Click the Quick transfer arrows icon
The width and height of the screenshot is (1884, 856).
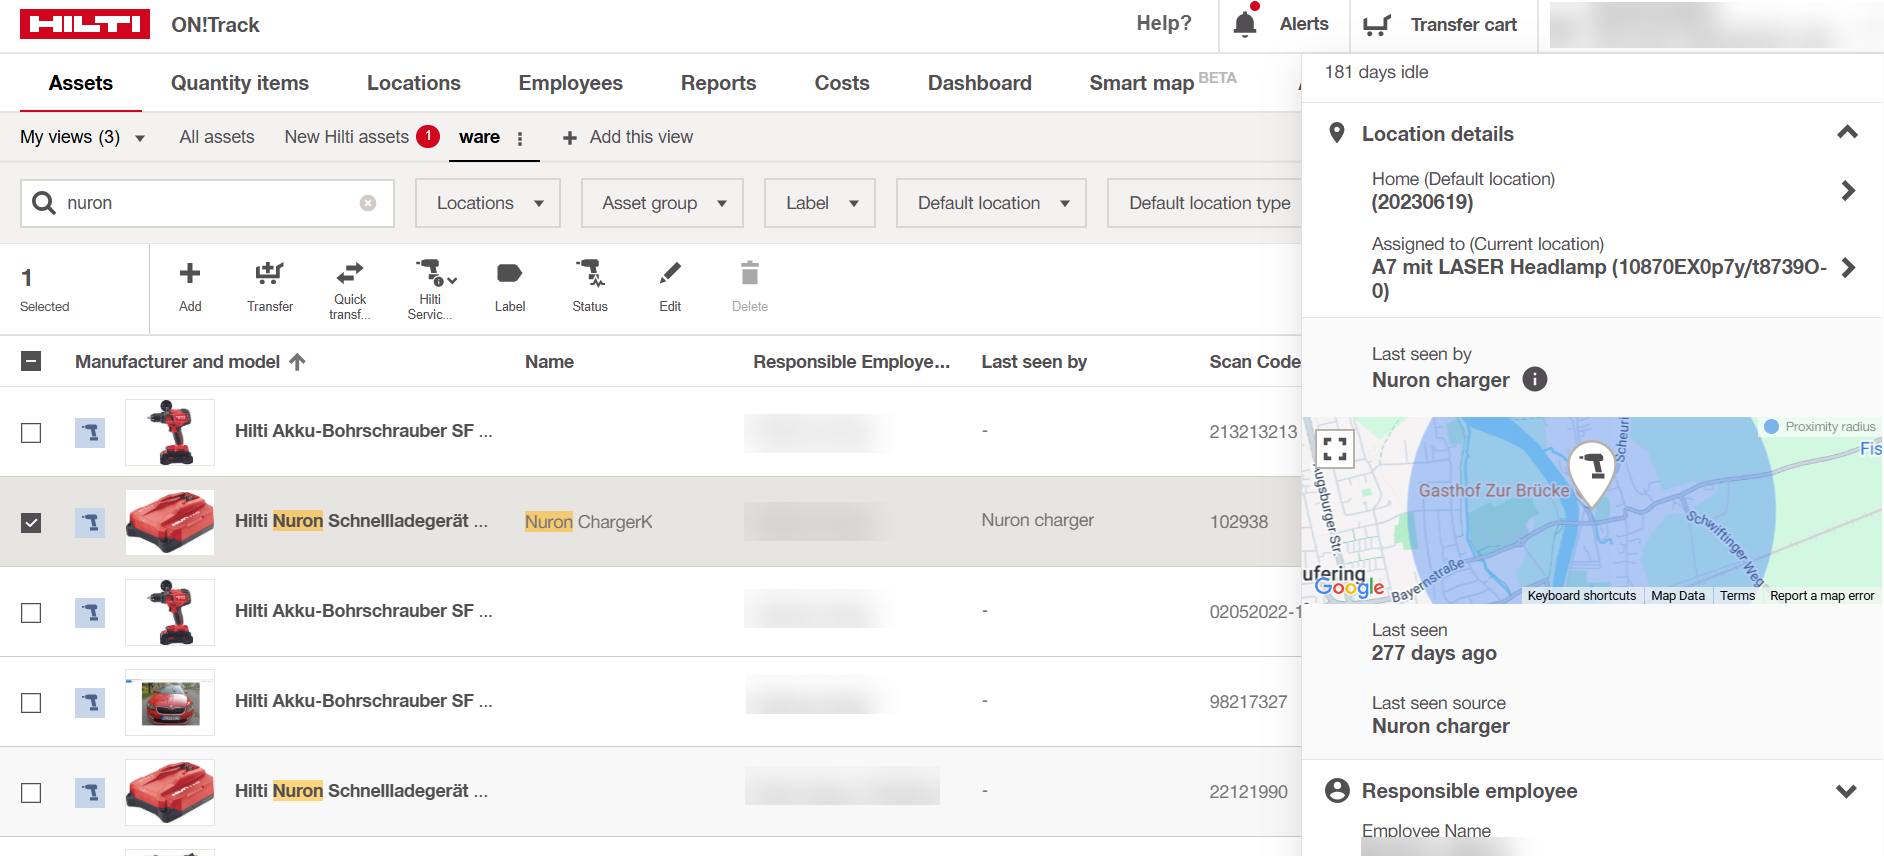350,273
